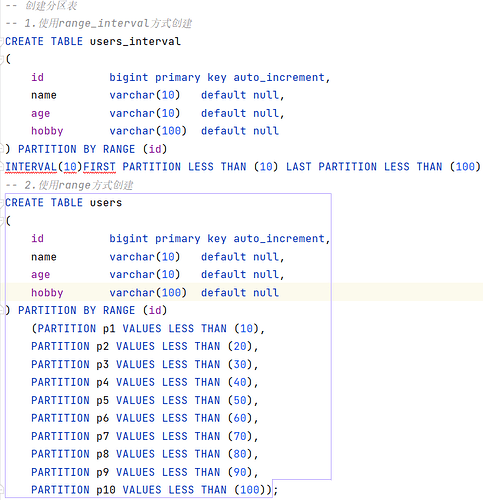
Task: Click the red-underlined INTERVAL keyword
Action: click(x=31, y=167)
